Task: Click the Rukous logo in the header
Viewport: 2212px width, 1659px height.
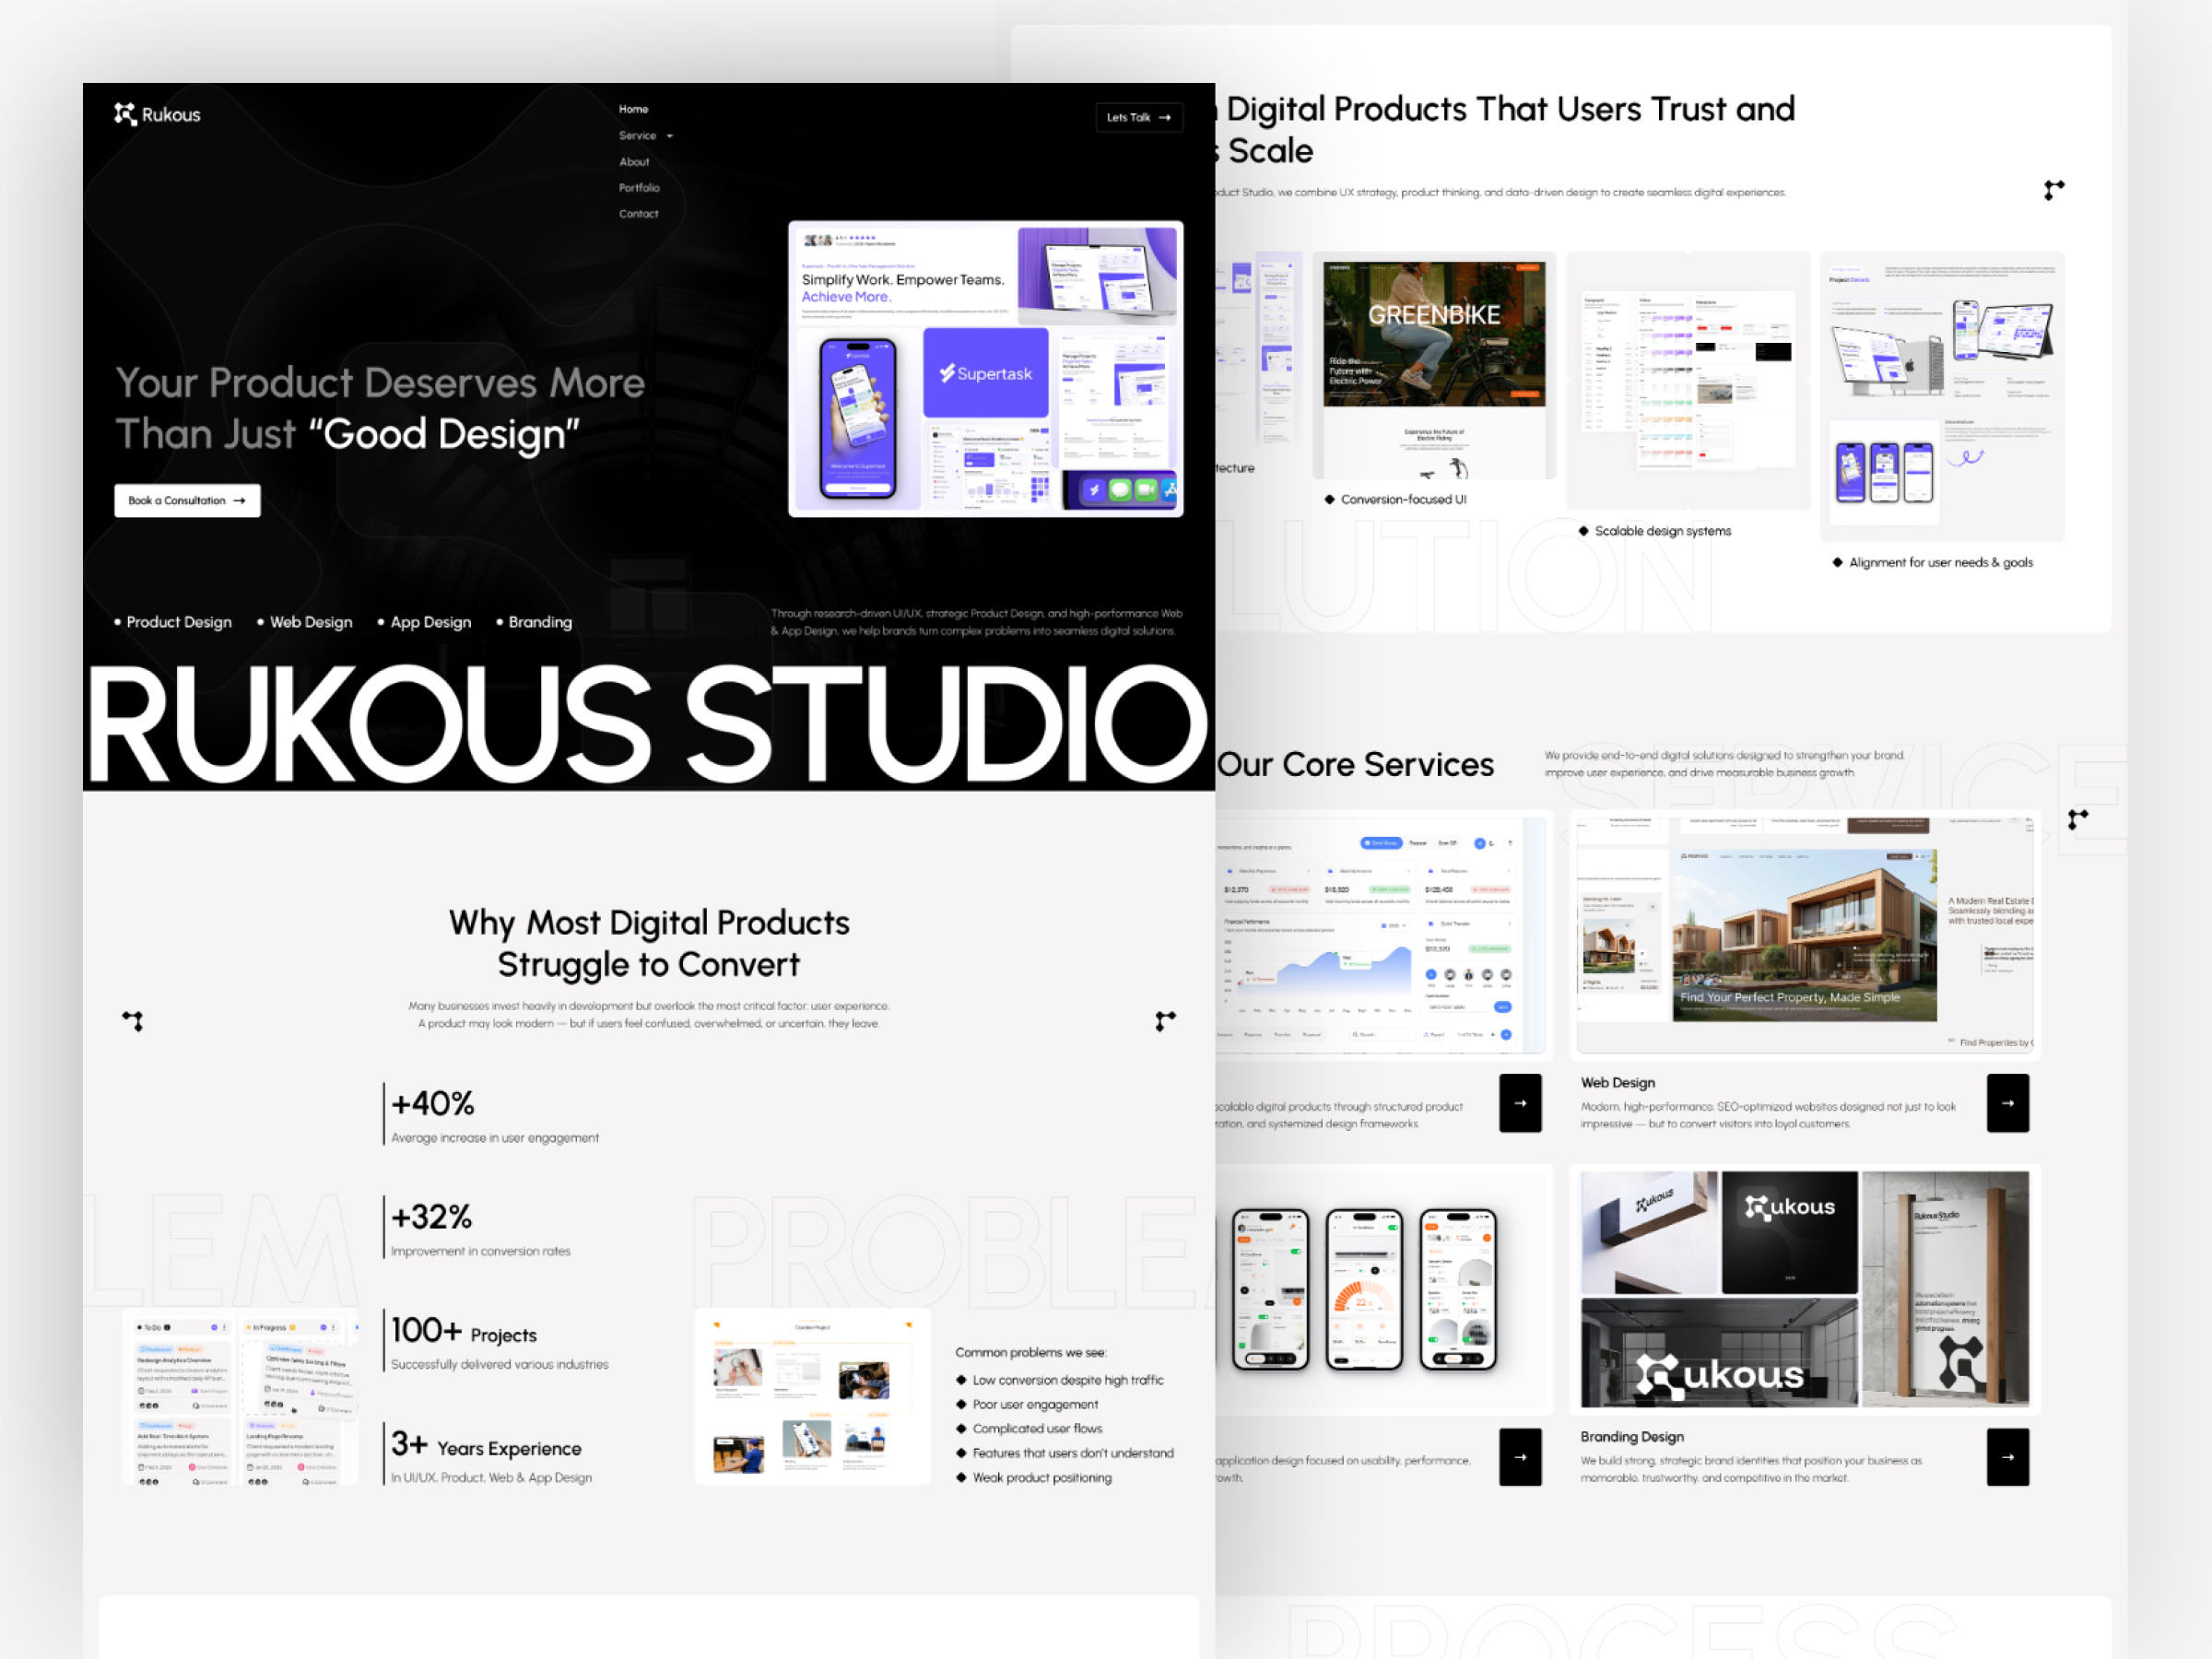Action: pos(157,114)
